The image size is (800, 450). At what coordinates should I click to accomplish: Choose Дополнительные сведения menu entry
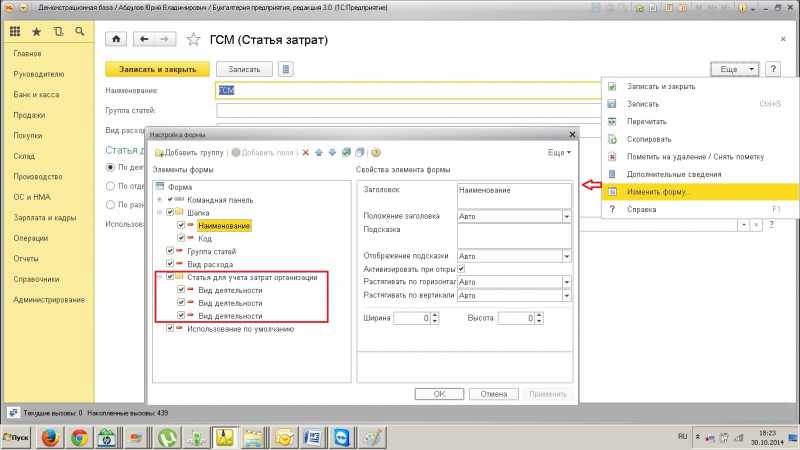point(700,174)
